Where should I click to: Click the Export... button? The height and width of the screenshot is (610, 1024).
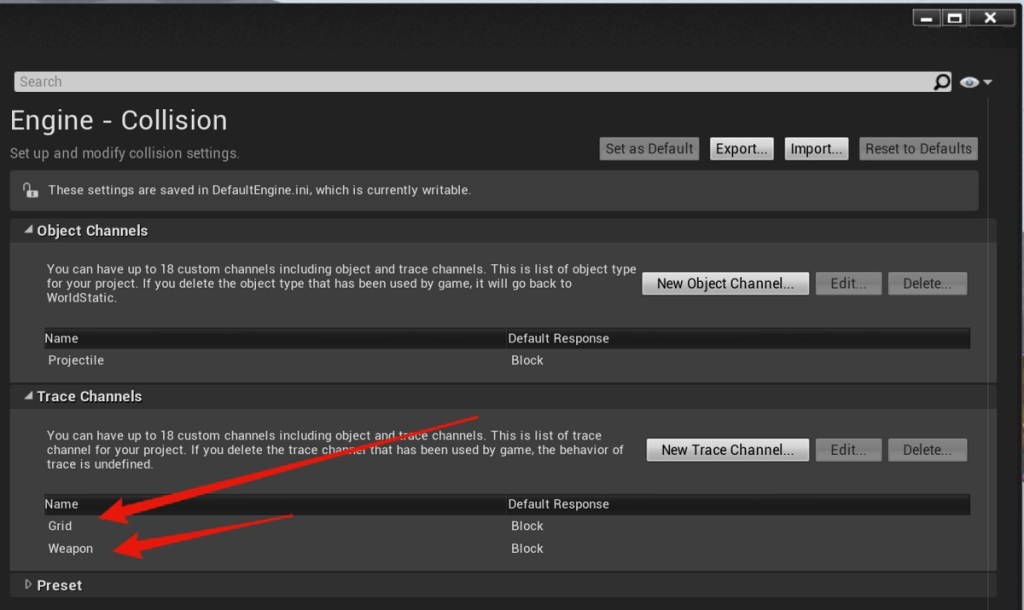tap(741, 149)
